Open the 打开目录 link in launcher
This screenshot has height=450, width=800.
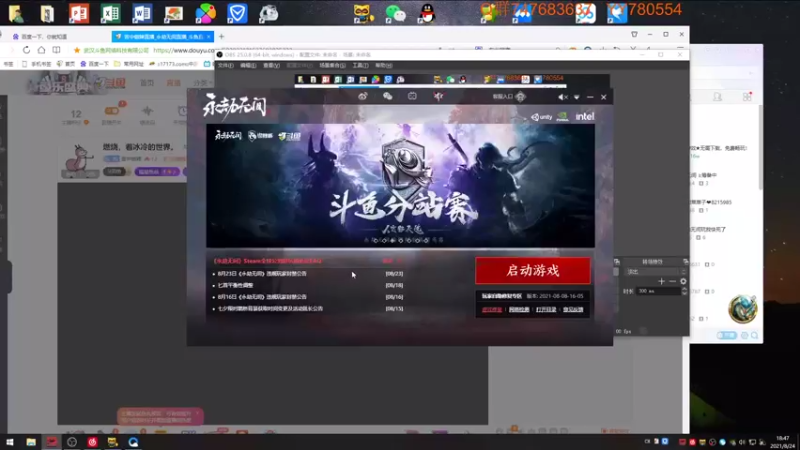point(546,310)
